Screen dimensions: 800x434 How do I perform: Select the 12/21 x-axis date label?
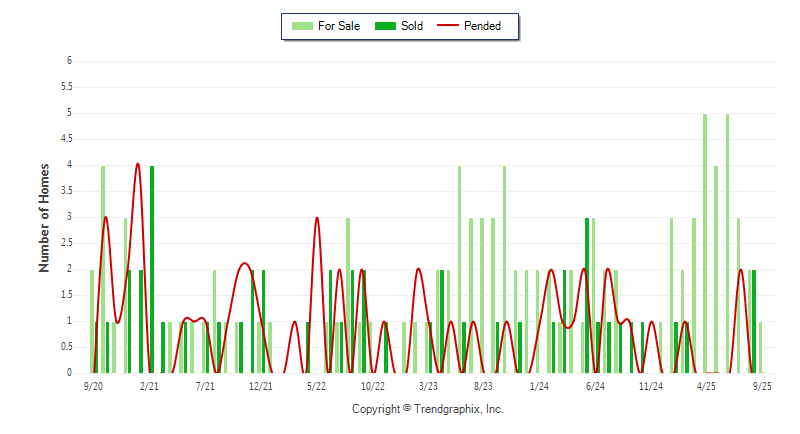[x=261, y=386]
